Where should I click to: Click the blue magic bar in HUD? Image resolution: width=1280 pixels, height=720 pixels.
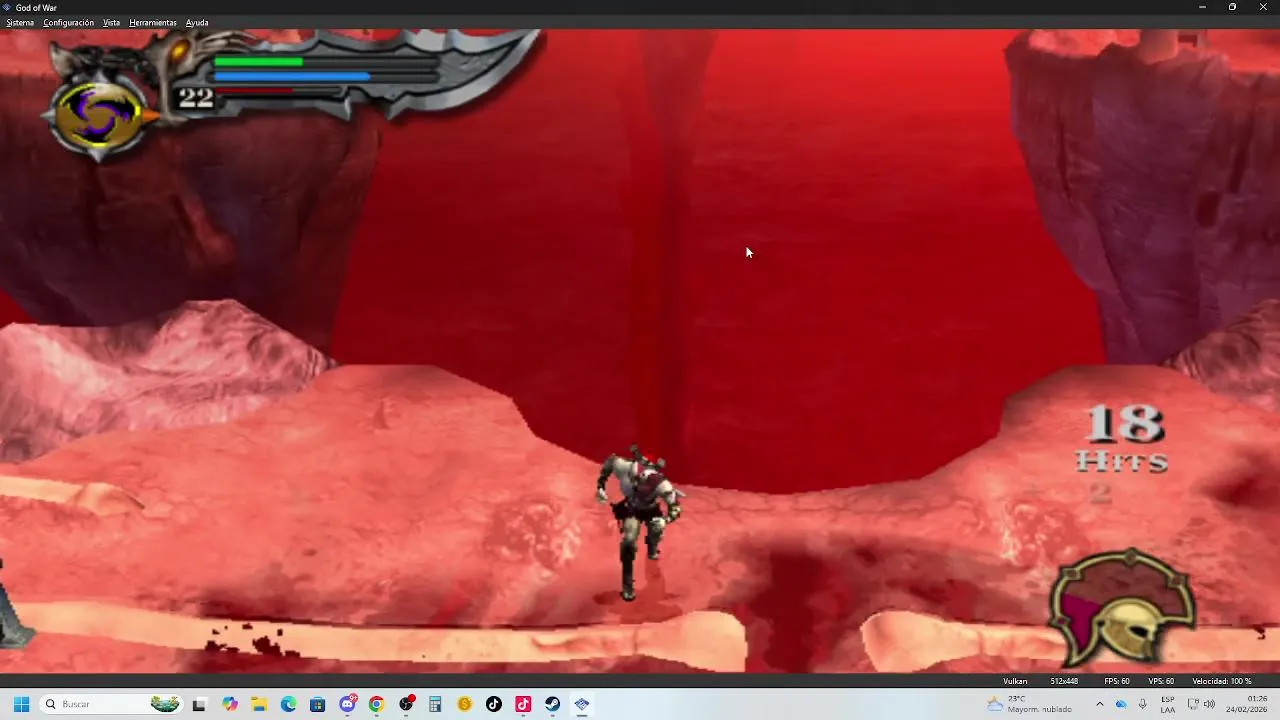click(x=292, y=76)
